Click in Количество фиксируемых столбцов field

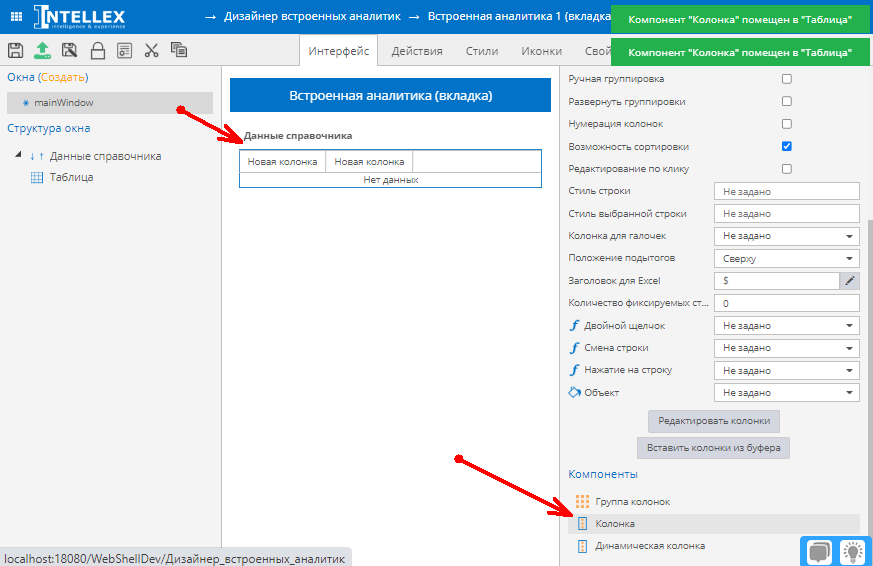coord(787,303)
